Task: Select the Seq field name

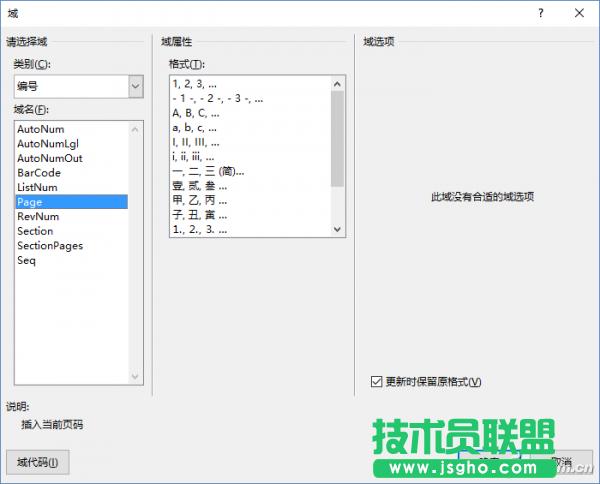Action: (26, 260)
